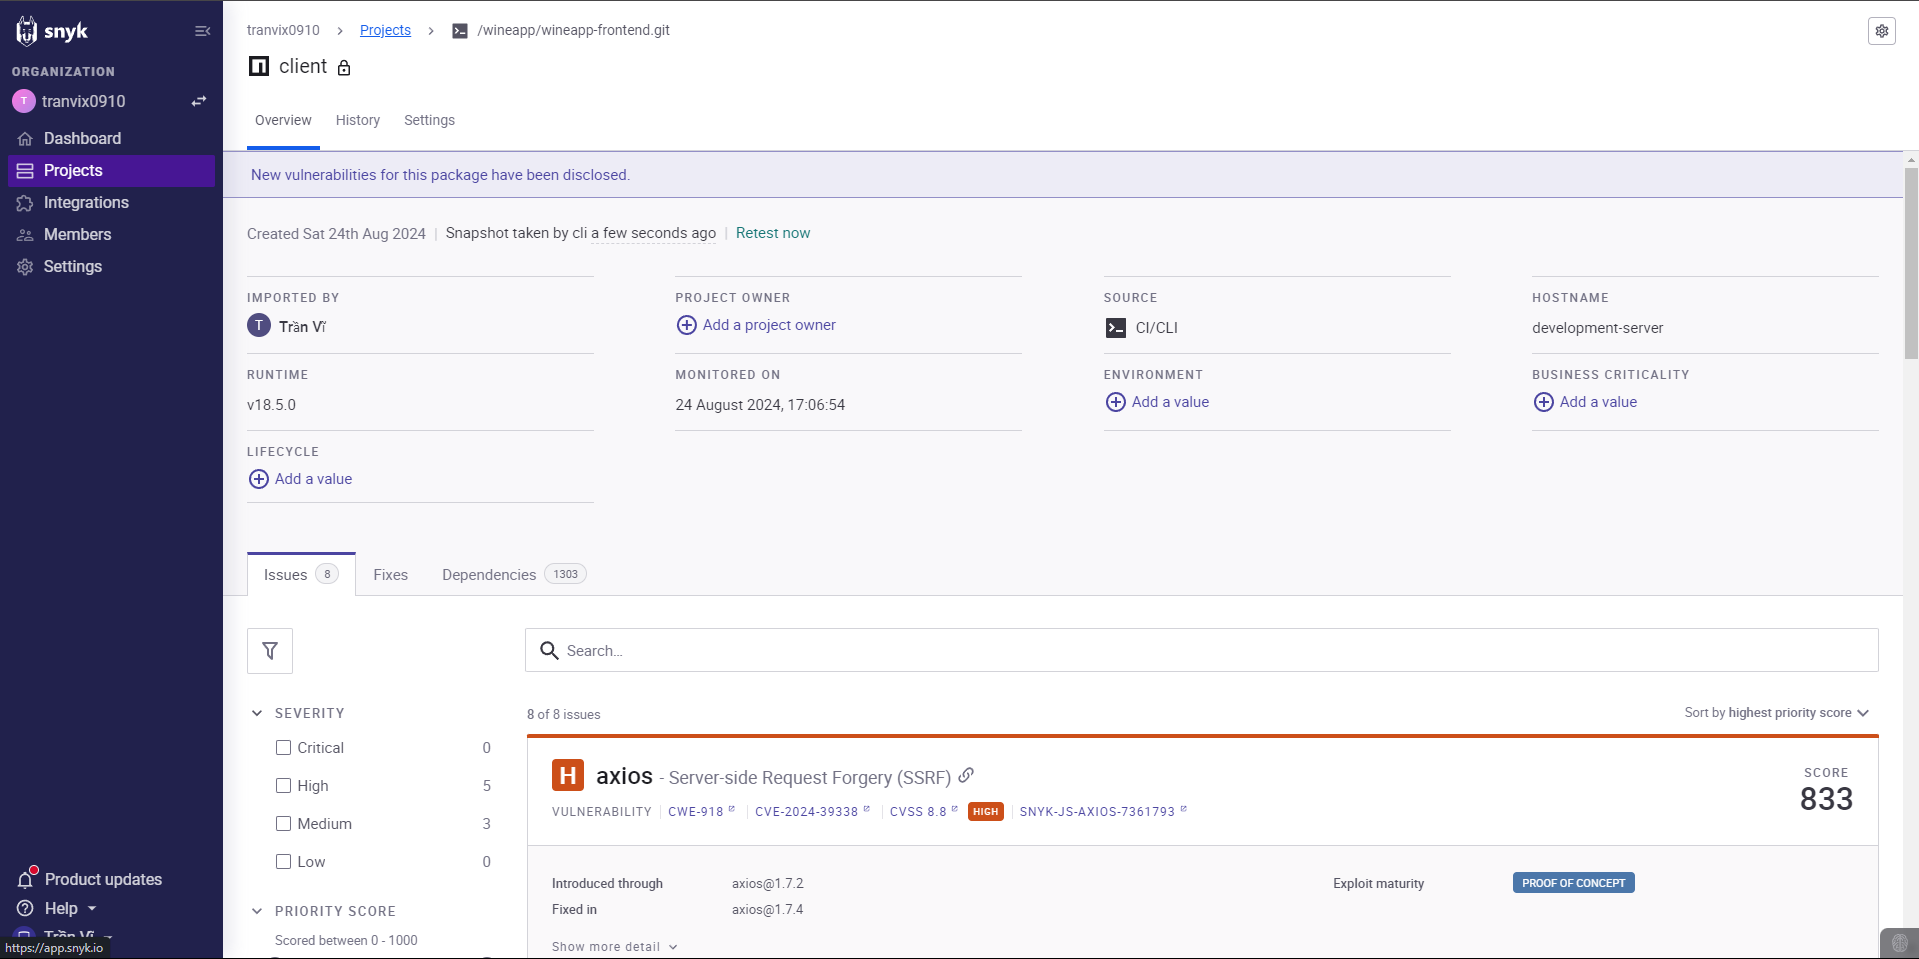Image resolution: width=1919 pixels, height=959 pixels.
Task: Collapse the sidebar navigation menu
Action: [x=202, y=31]
